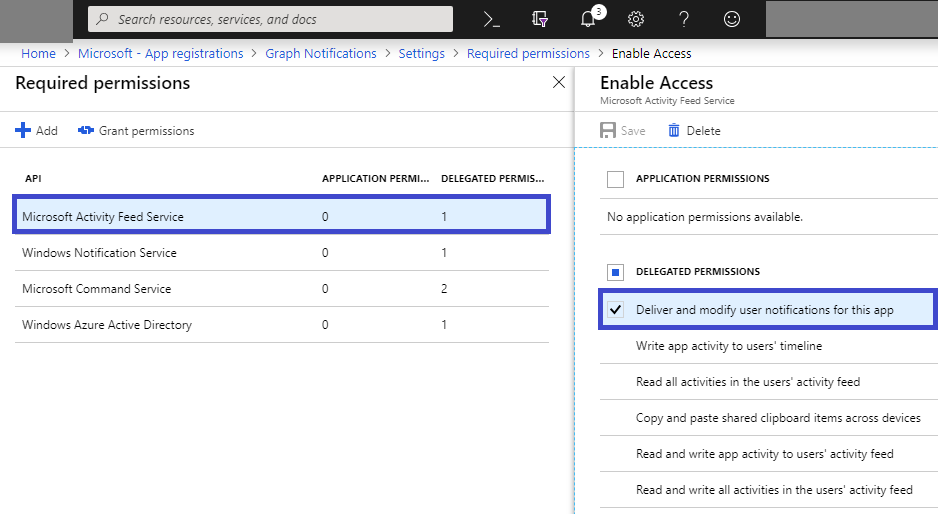Open the directory and subscription filter
This screenshot has width=938, height=514.
tap(540, 19)
